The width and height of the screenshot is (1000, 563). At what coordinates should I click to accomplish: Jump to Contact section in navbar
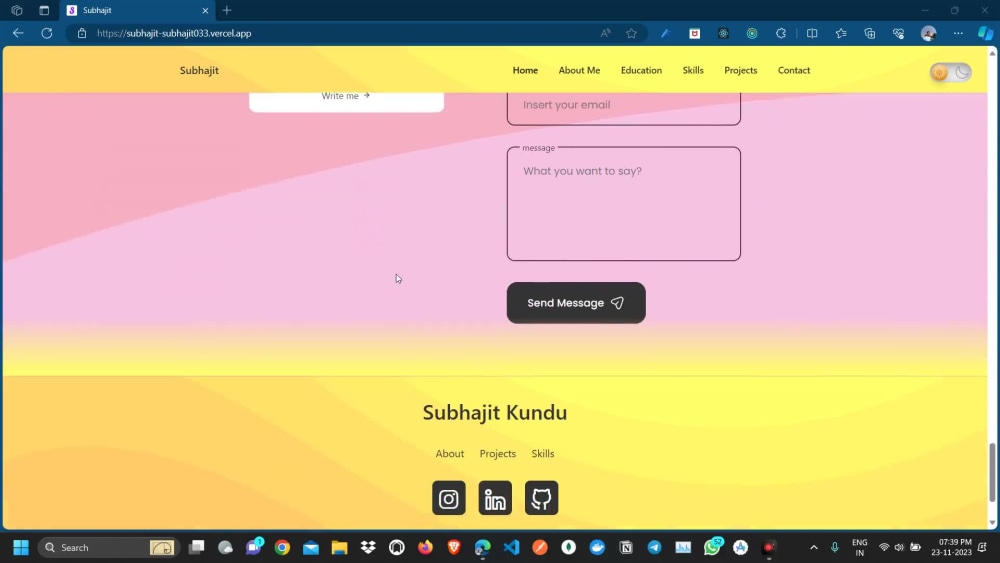coord(793,70)
